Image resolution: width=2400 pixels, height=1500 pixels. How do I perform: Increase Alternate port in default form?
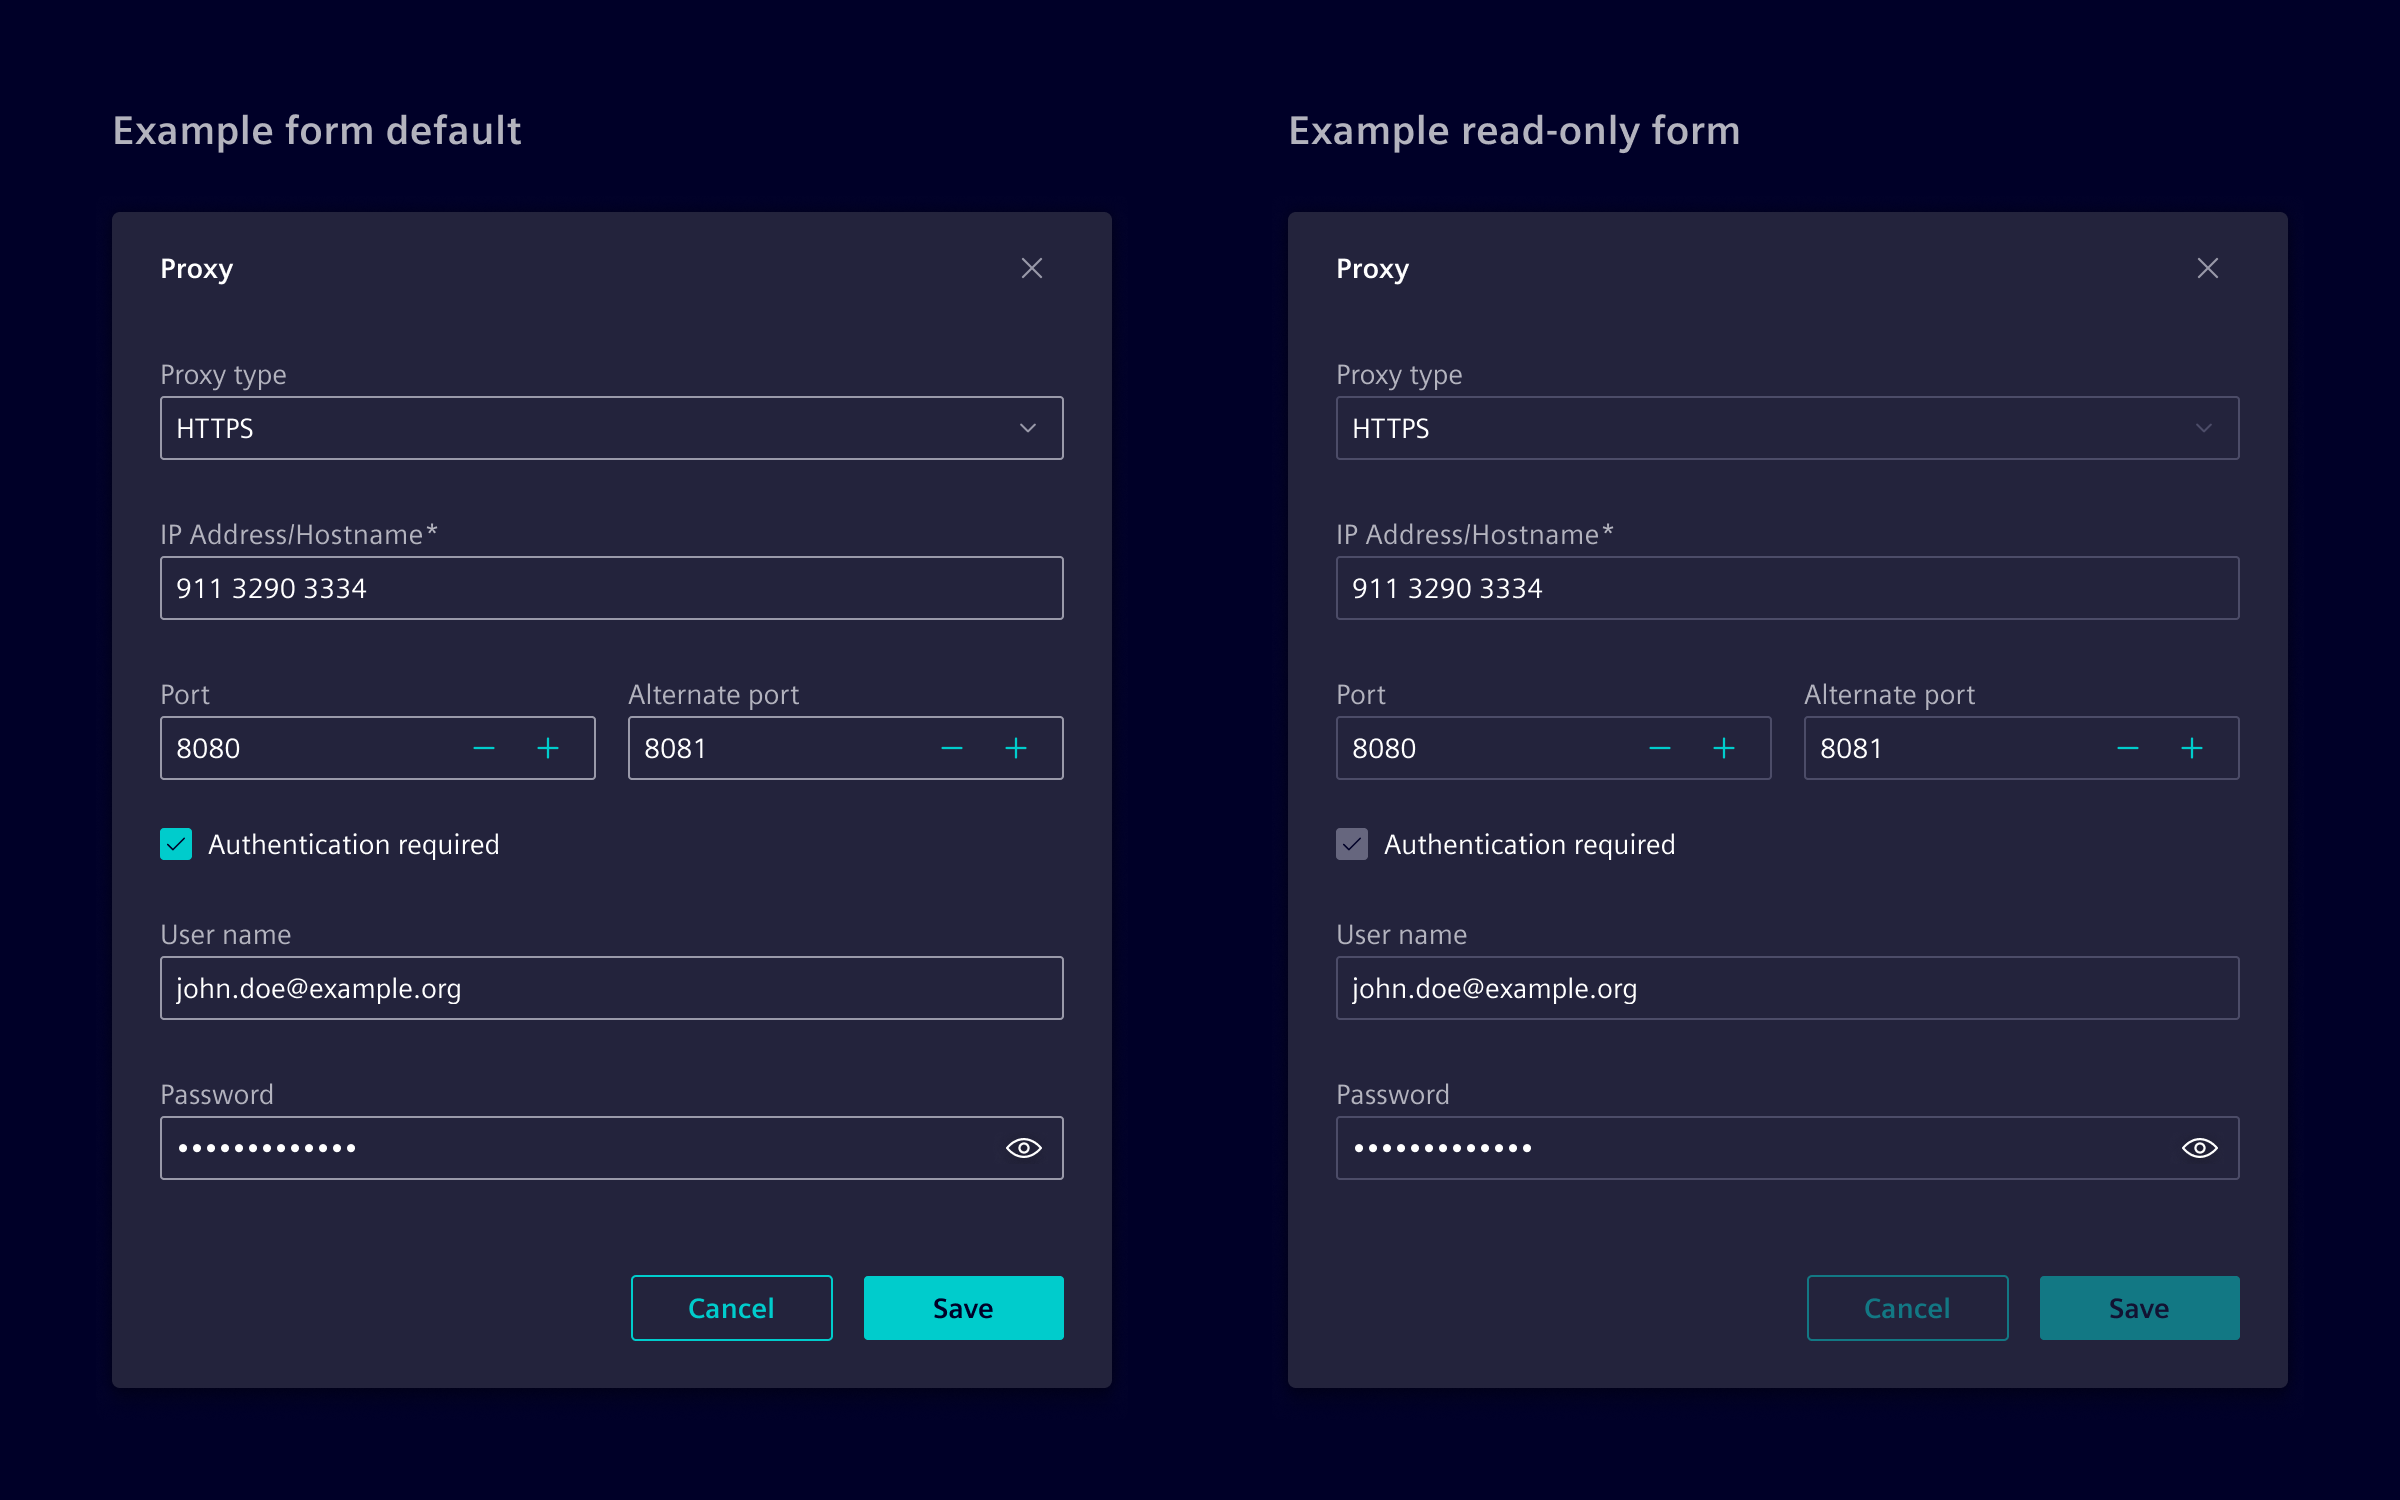1015,748
